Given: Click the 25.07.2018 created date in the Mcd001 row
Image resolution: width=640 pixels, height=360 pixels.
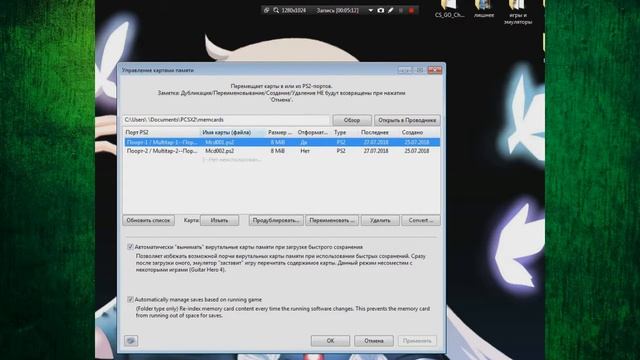Looking at the screenshot, I should (x=417, y=142).
